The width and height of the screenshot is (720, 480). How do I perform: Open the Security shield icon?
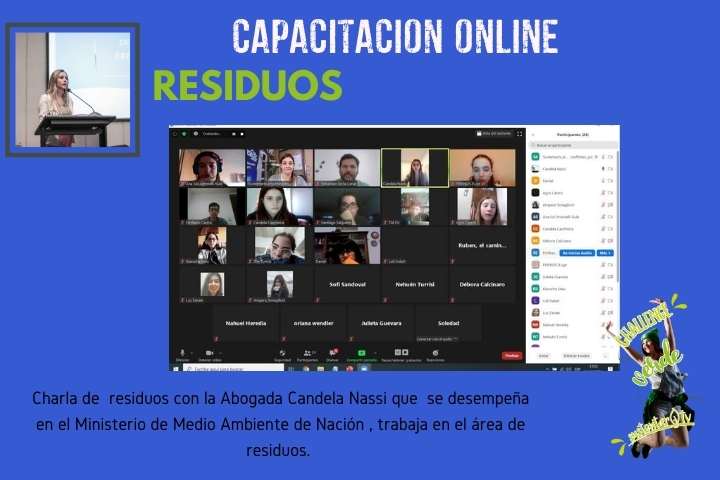[282, 353]
